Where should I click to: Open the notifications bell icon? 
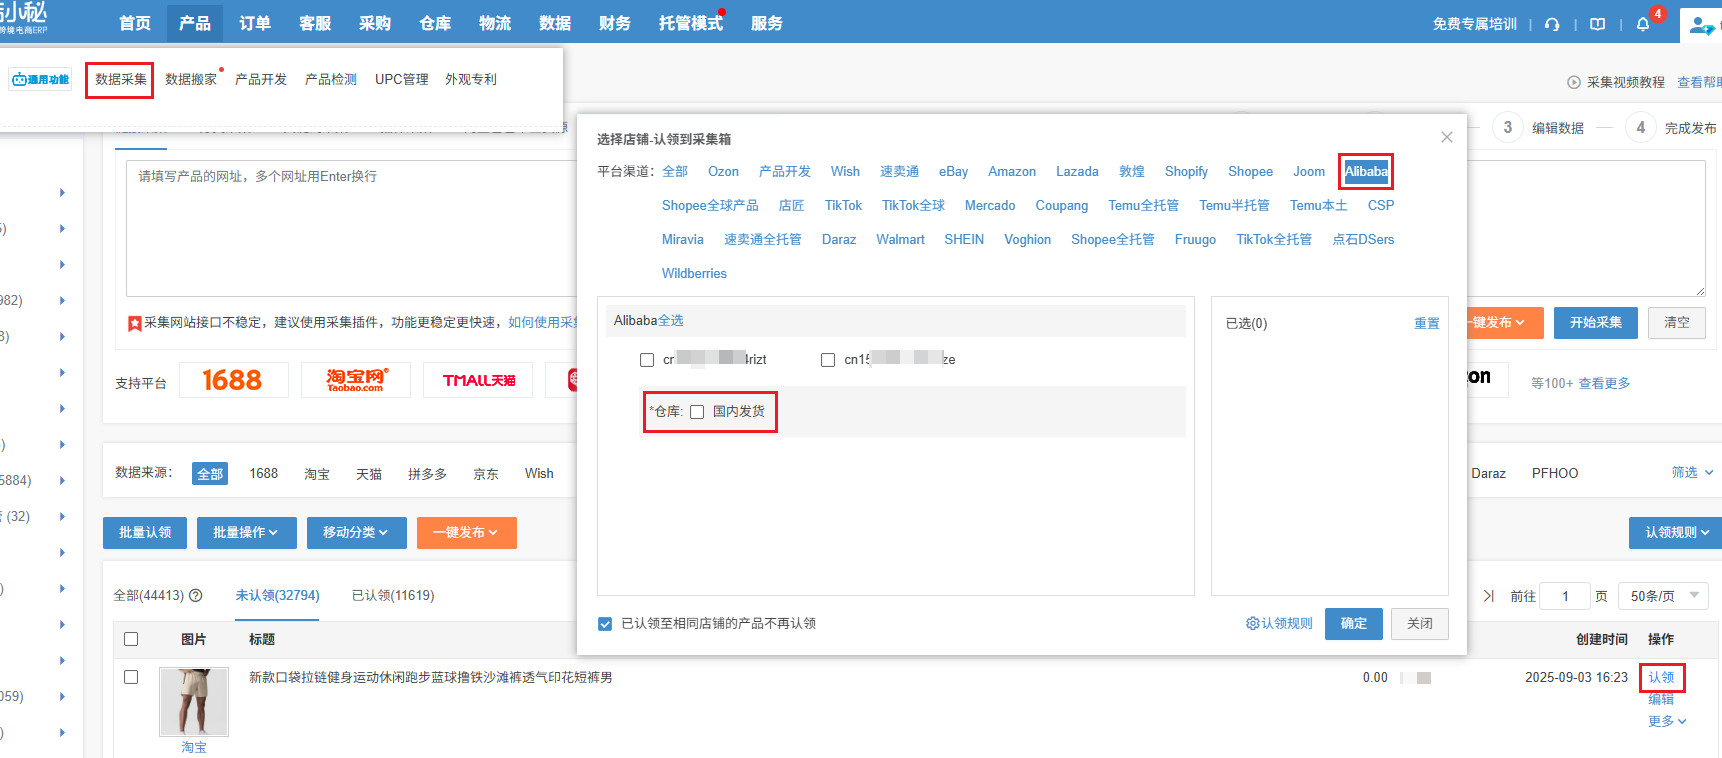coord(1643,24)
